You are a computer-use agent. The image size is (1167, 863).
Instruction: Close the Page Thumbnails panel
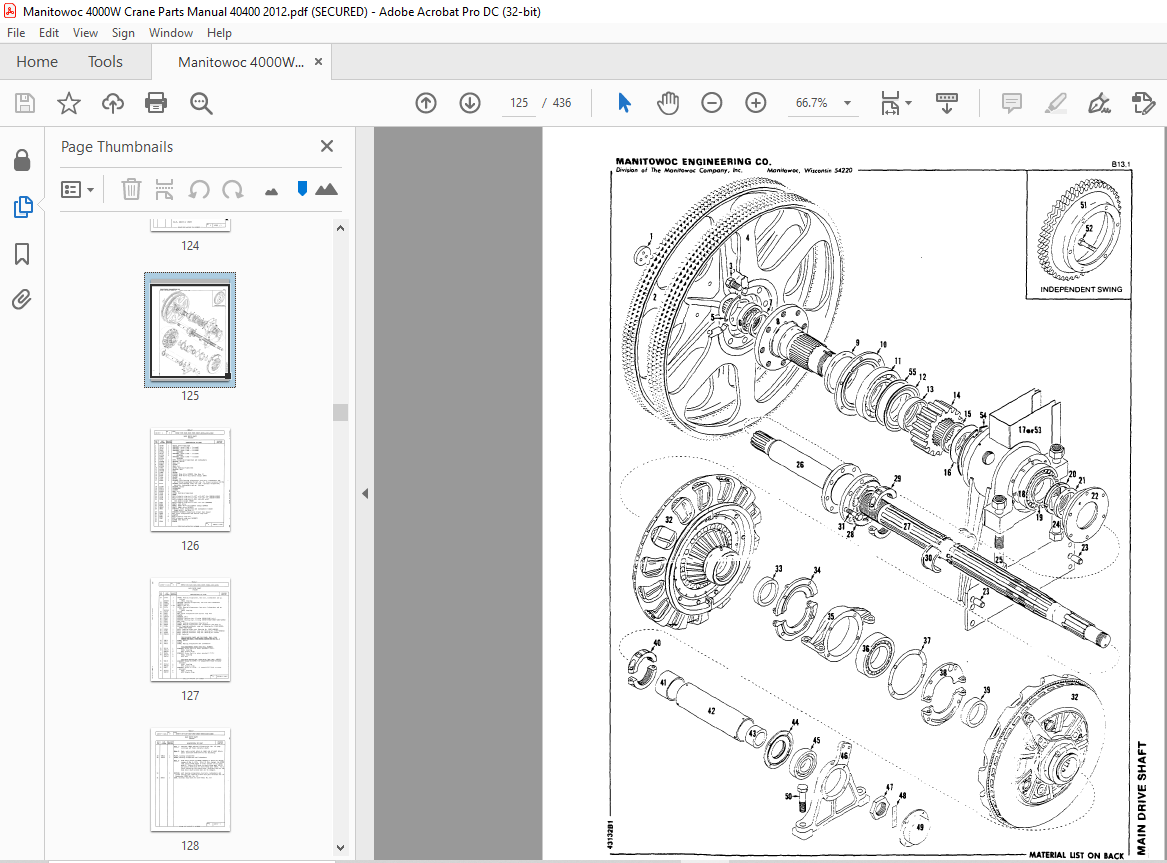(327, 146)
